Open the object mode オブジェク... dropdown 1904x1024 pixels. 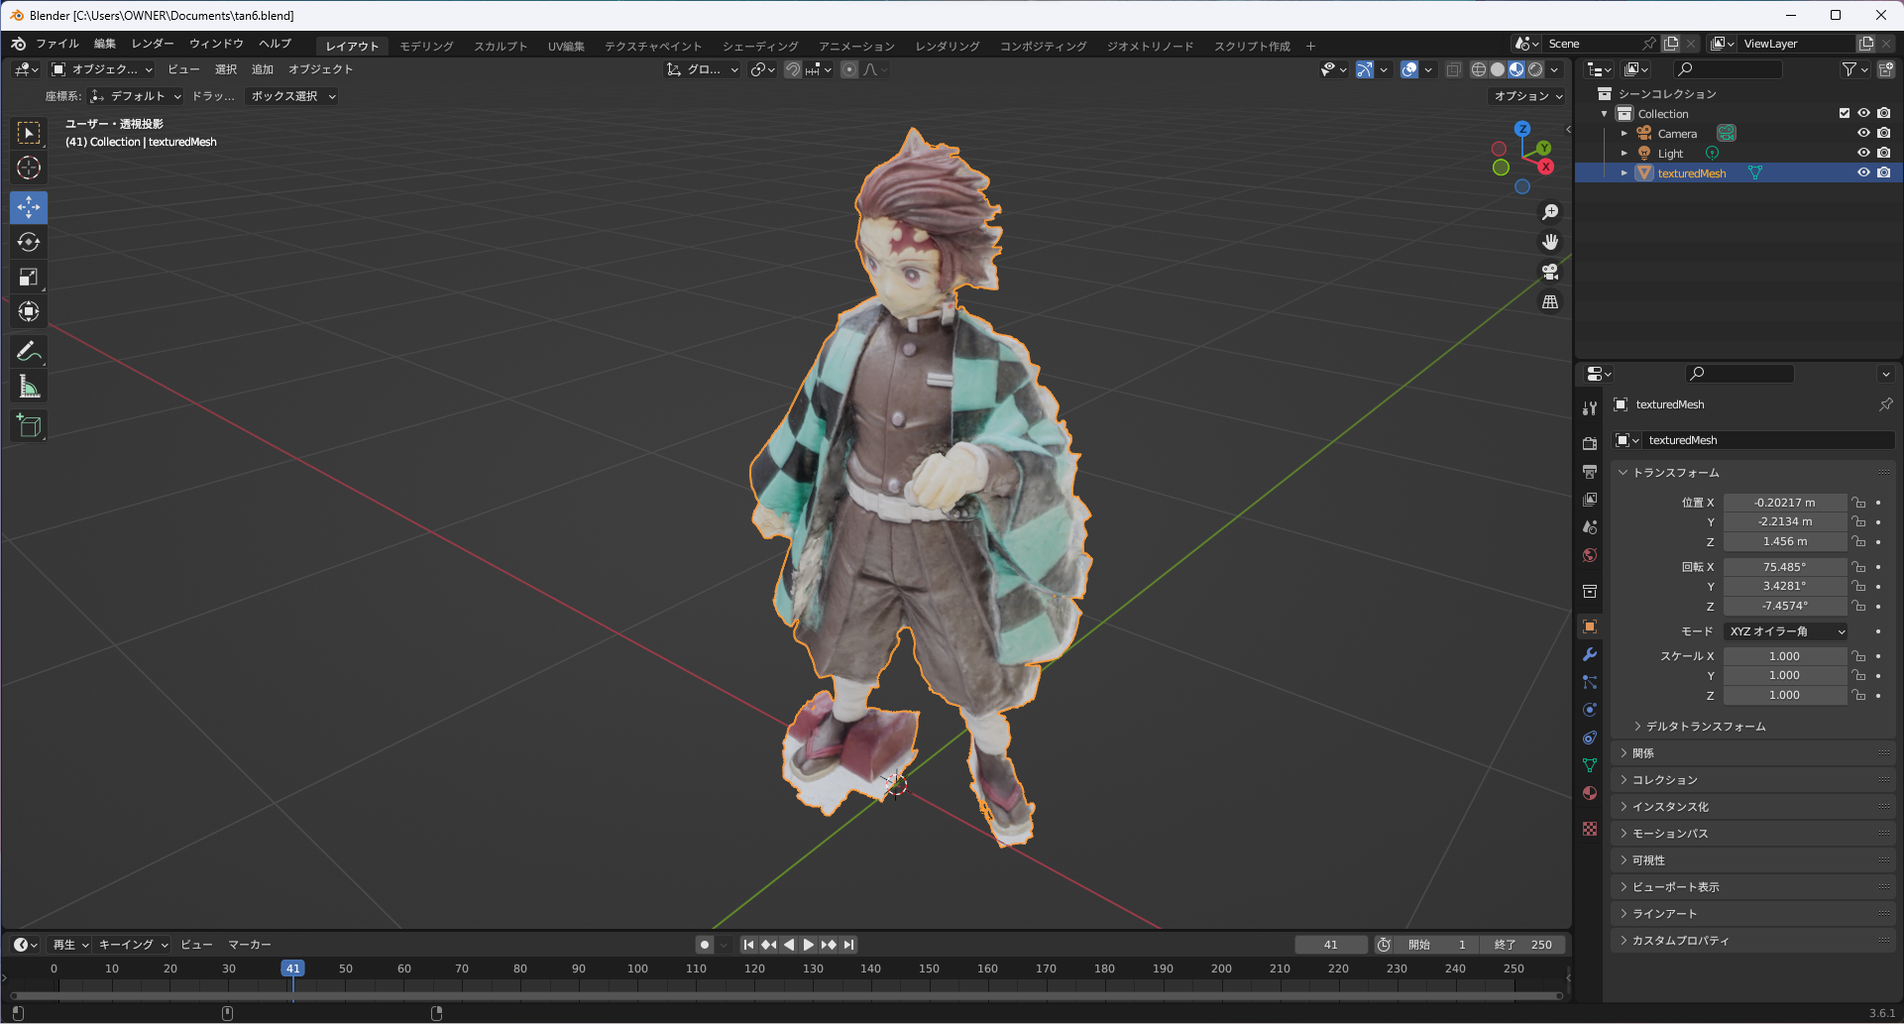coord(101,69)
